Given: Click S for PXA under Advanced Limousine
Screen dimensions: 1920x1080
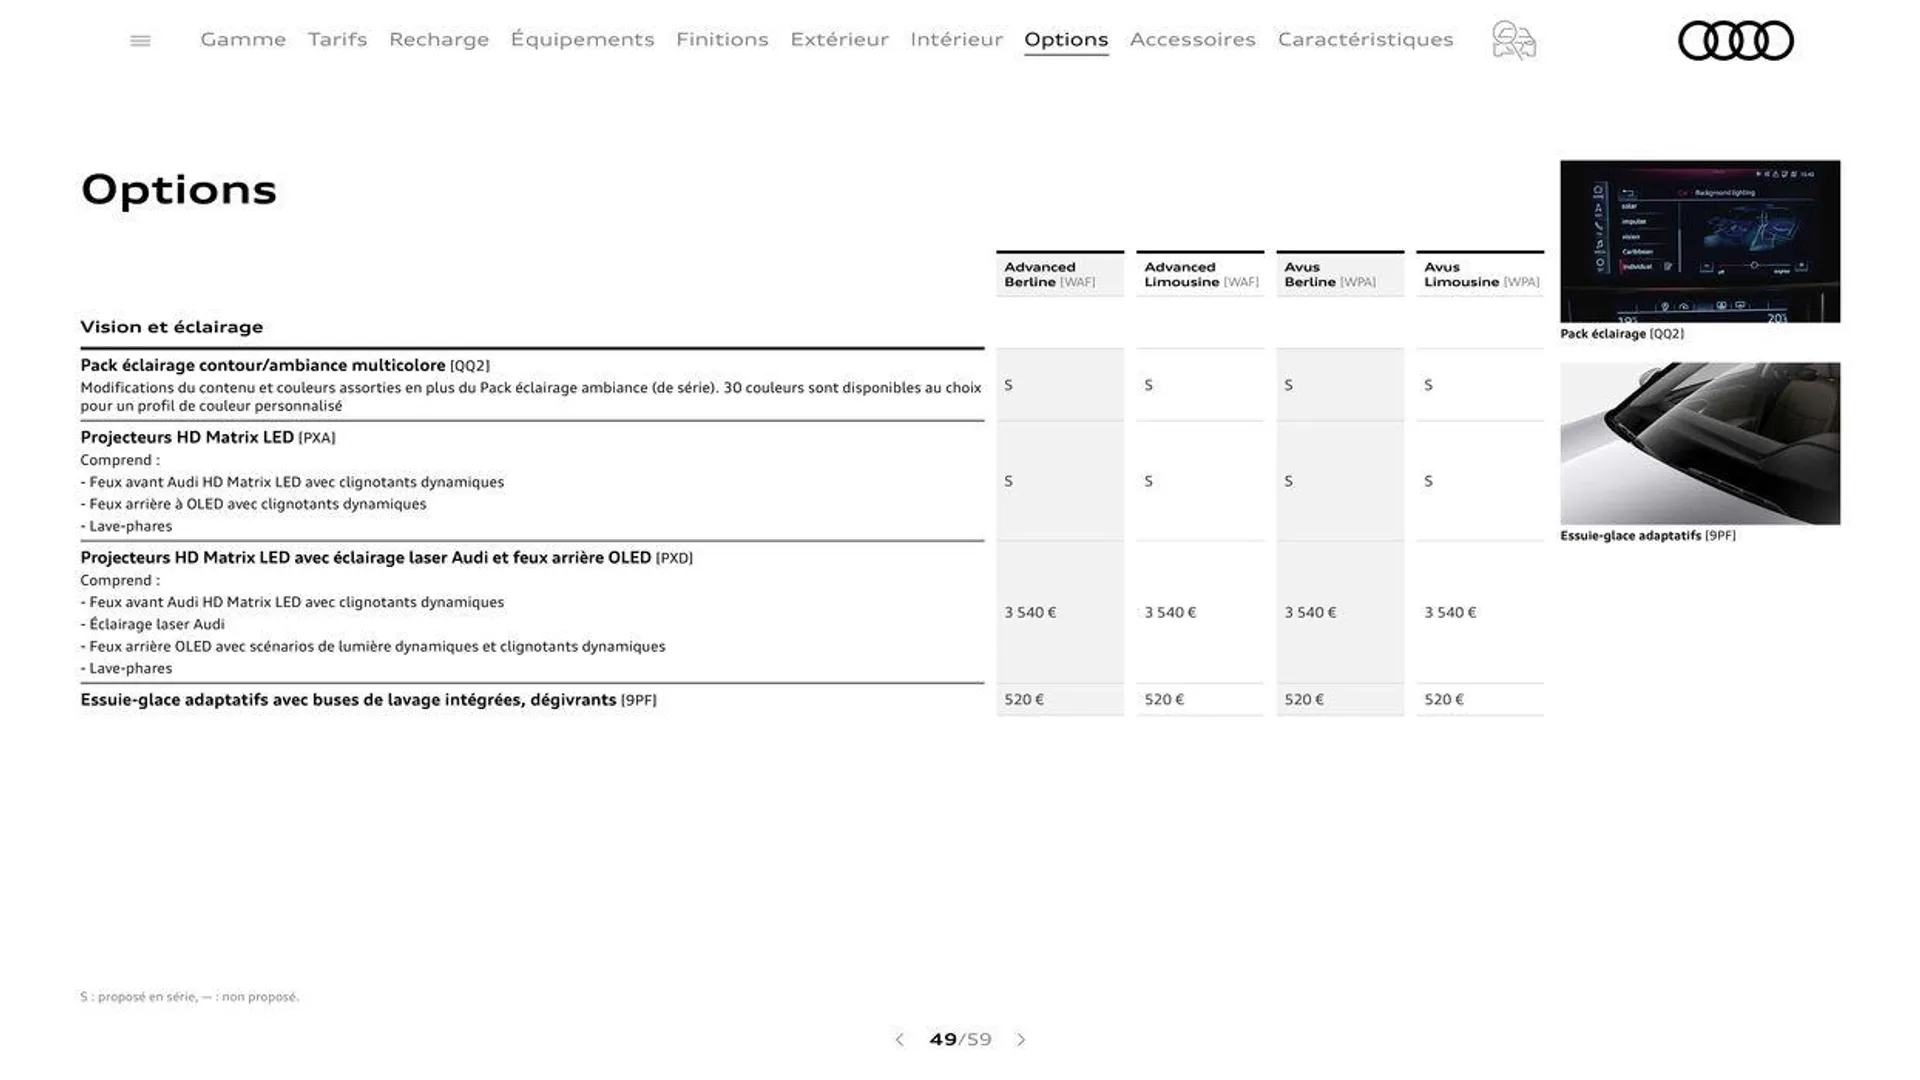Looking at the screenshot, I should pos(1148,481).
